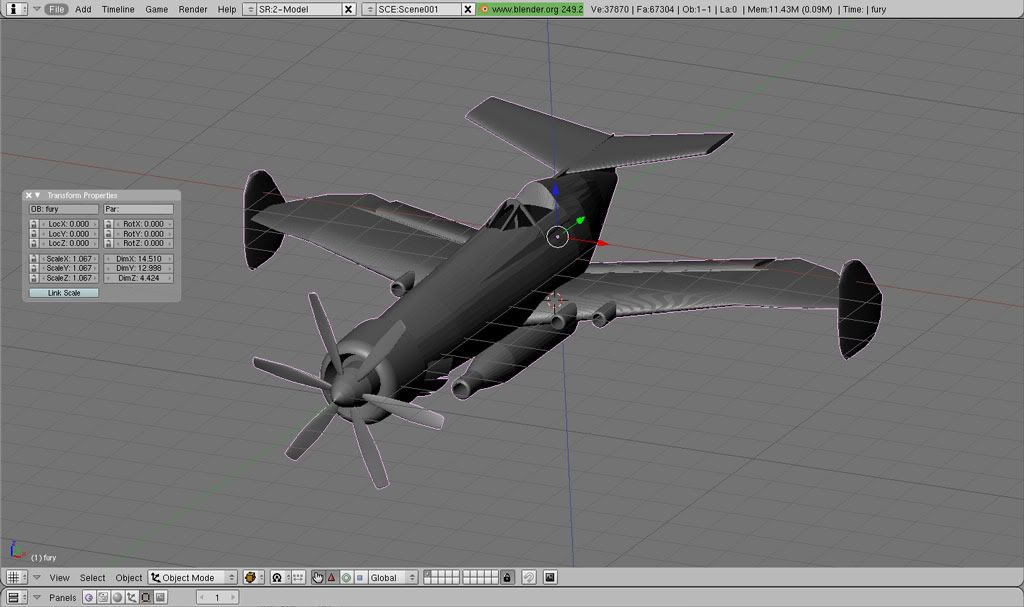This screenshot has height=607, width=1024.
Task: Edit the SR:2-Model screen name field
Action: [298, 9]
